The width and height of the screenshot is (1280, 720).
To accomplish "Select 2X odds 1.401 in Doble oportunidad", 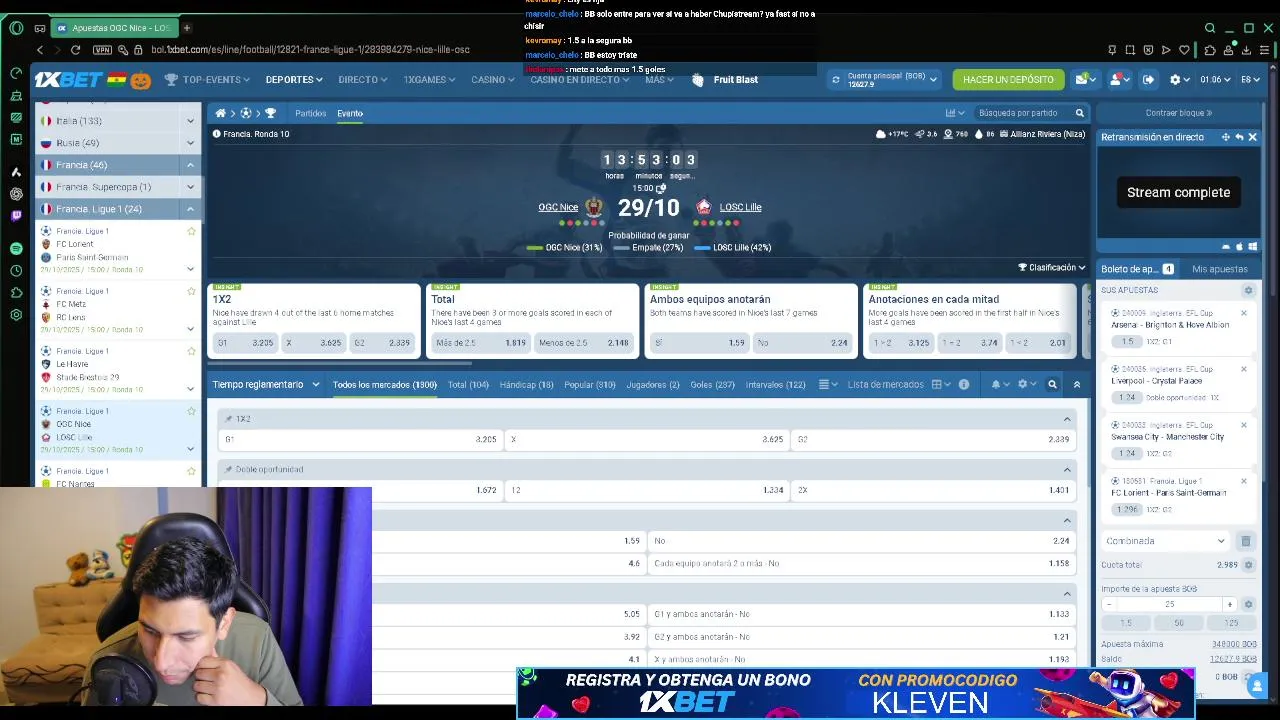I will pyautogui.click(x=933, y=490).
